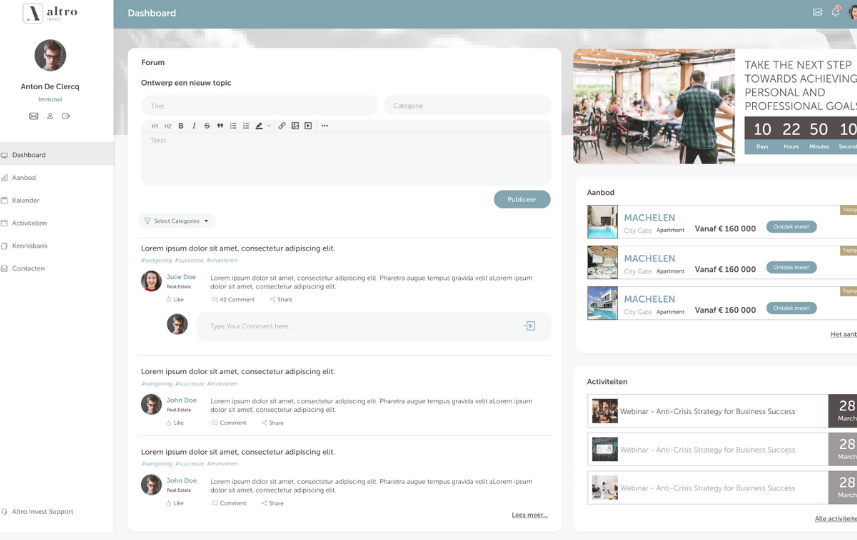Open the villa with pool thumbnail

pyautogui.click(x=602, y=303)
